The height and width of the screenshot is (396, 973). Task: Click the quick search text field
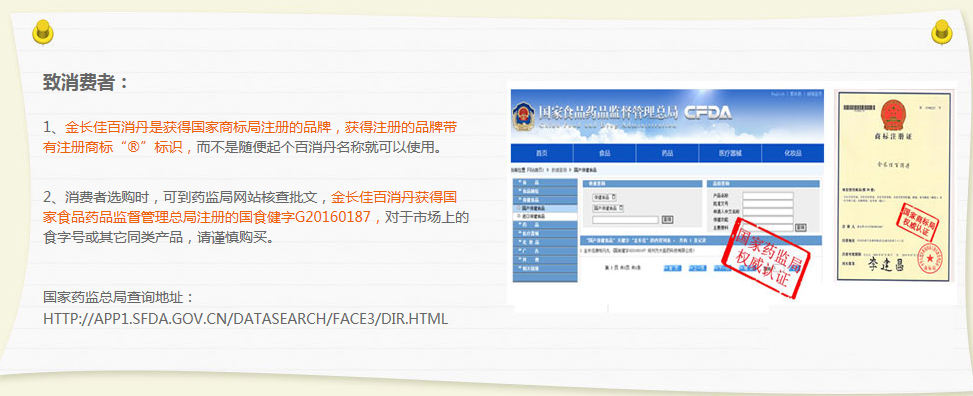coord(625,220)
